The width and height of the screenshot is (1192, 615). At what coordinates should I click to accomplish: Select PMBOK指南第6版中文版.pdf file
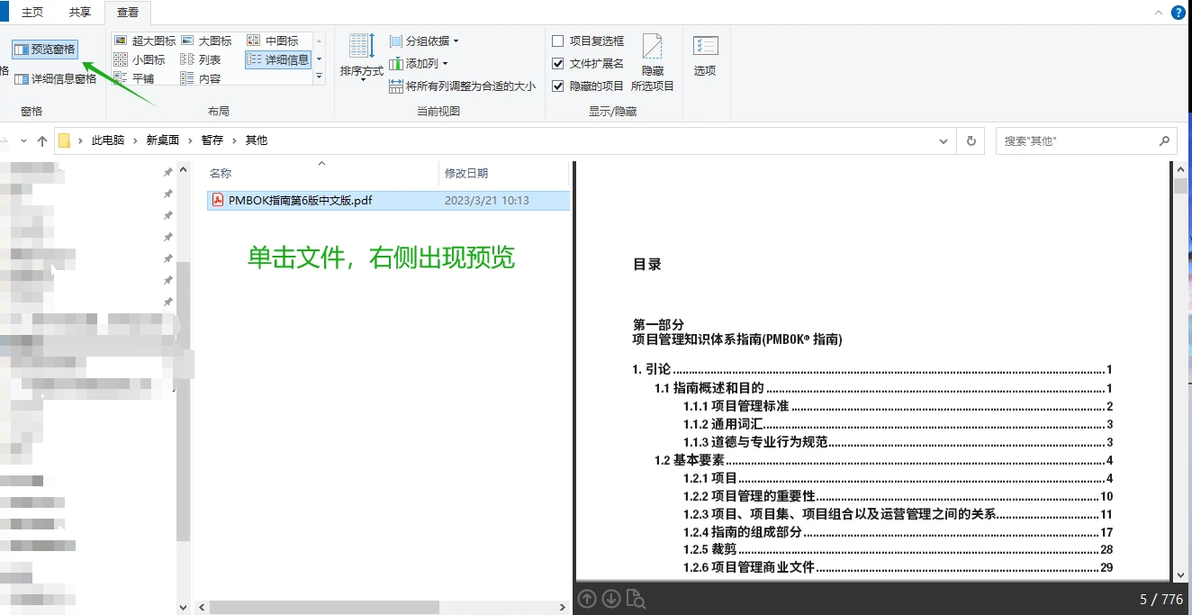[388, 201]
